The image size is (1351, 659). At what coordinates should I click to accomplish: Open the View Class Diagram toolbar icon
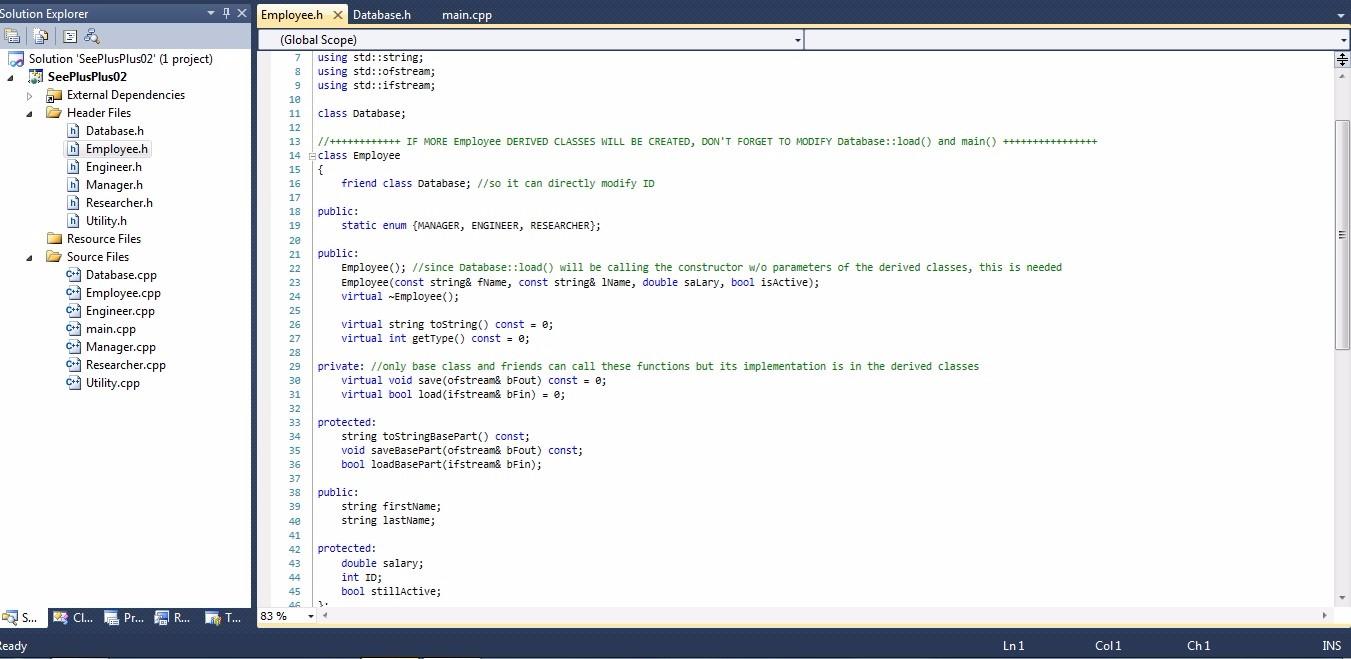pos(92,36)
